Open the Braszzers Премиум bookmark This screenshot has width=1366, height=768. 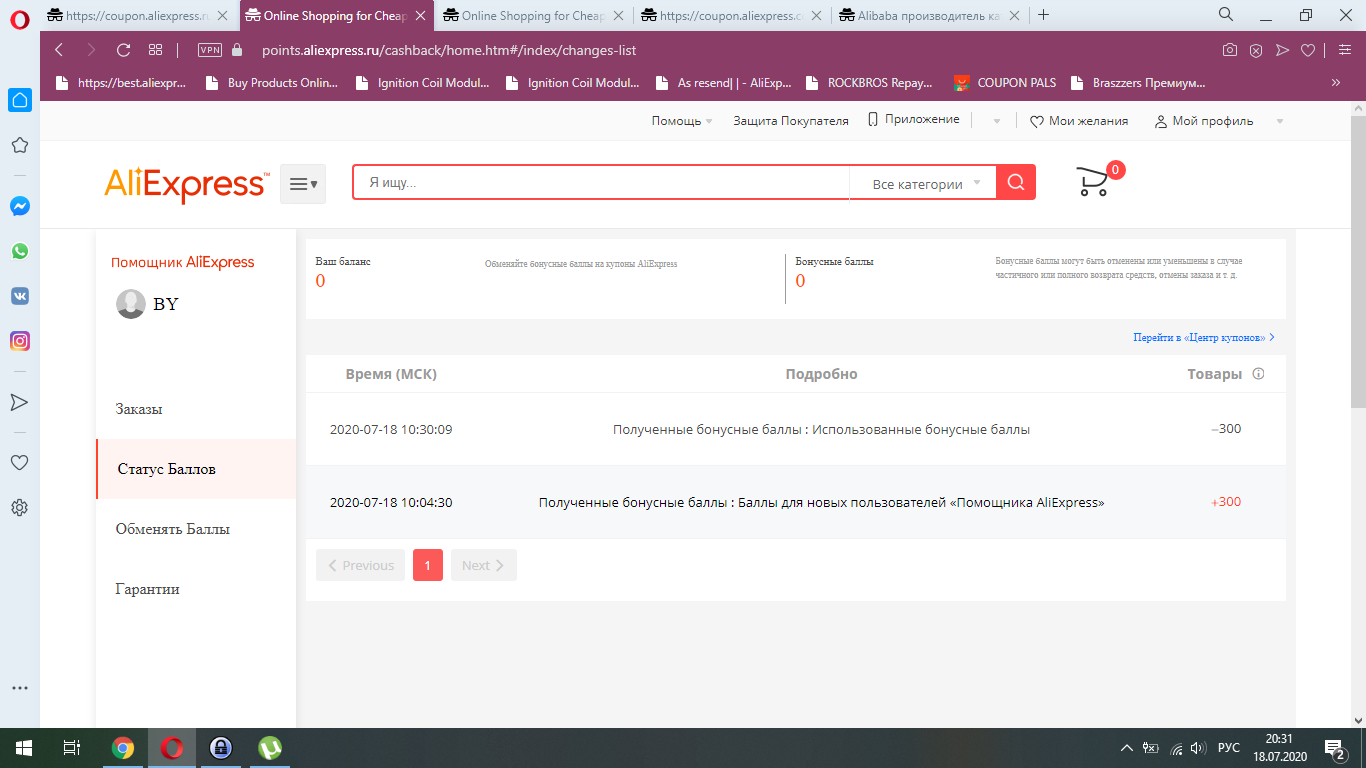coord(1137,83)
